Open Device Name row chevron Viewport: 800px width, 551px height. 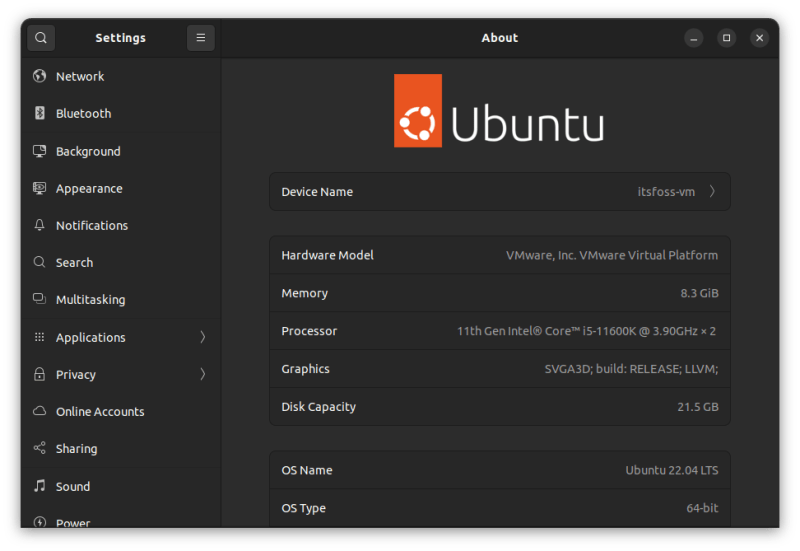coord(712,192)
